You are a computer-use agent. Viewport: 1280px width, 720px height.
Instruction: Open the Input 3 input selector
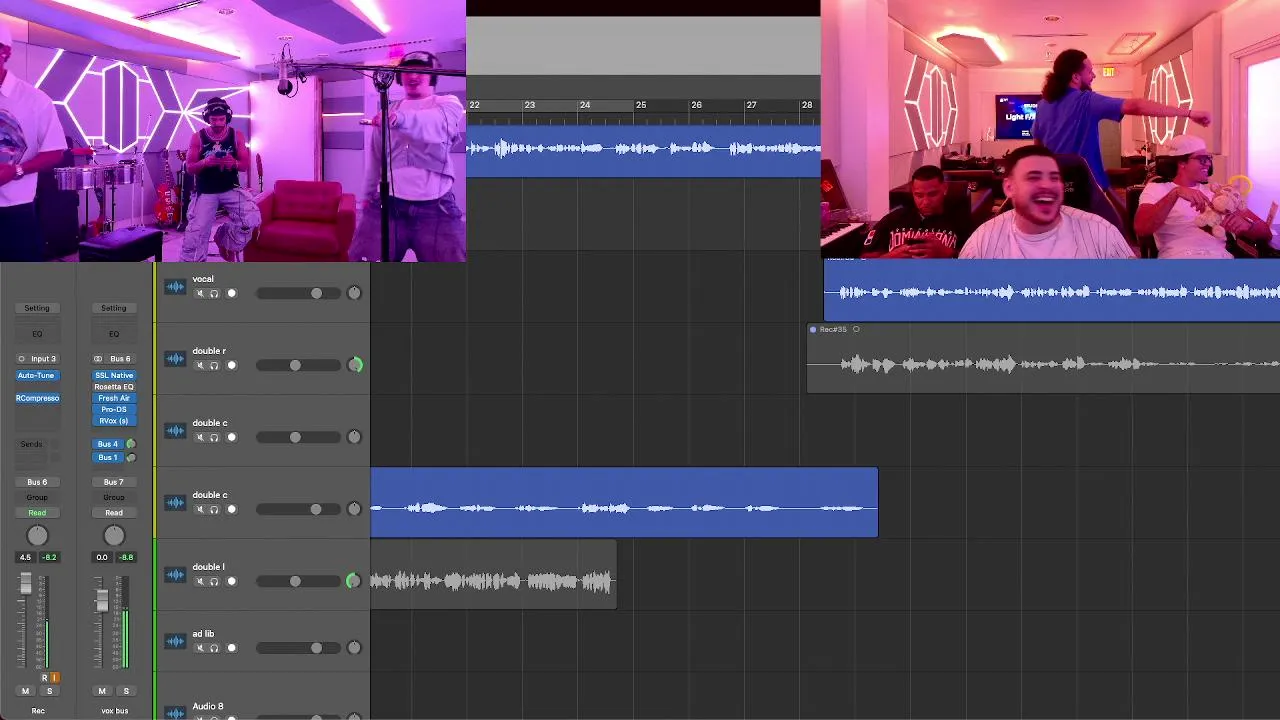[x=43, y=359]
